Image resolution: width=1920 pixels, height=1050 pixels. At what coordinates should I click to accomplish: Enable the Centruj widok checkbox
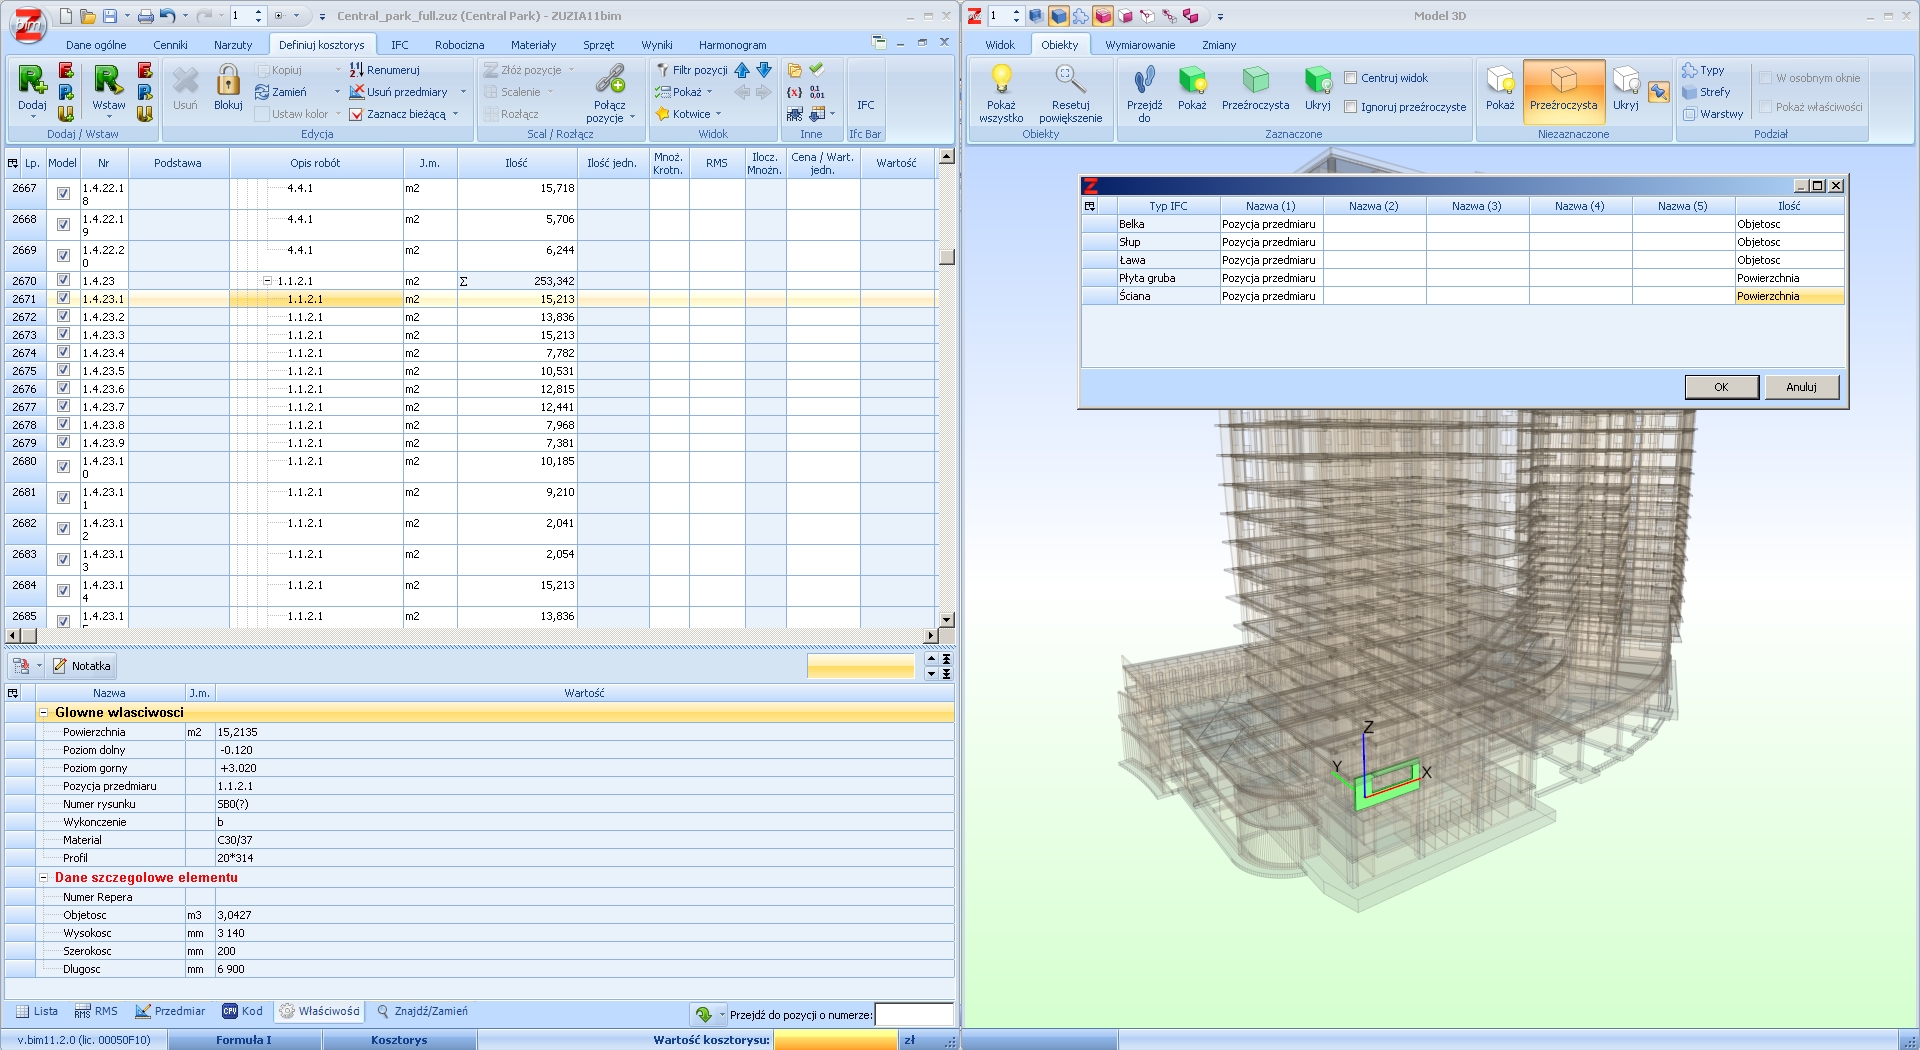click(x=1351, y=78)
